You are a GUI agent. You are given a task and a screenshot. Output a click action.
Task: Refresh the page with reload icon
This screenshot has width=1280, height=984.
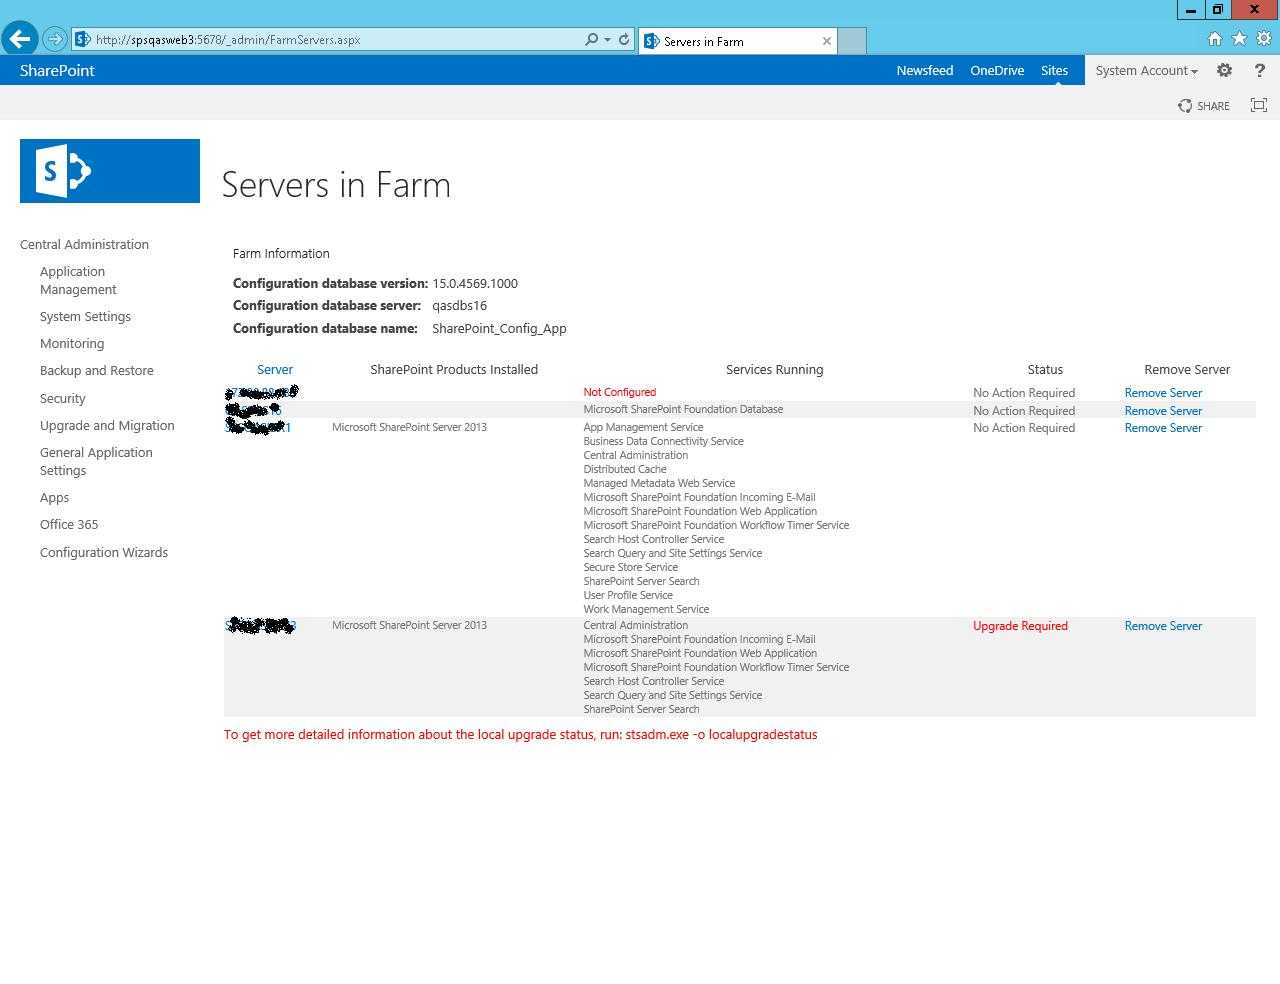tap(624, 40)
